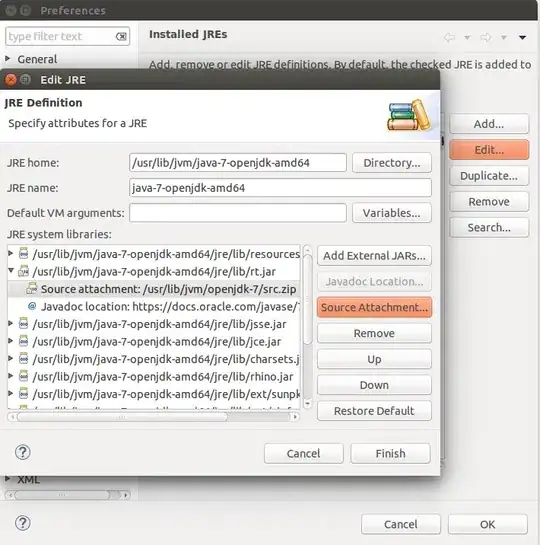Click the charsets.jar library icon
This screenshot has height=545, width=540.
coord(23,358)
